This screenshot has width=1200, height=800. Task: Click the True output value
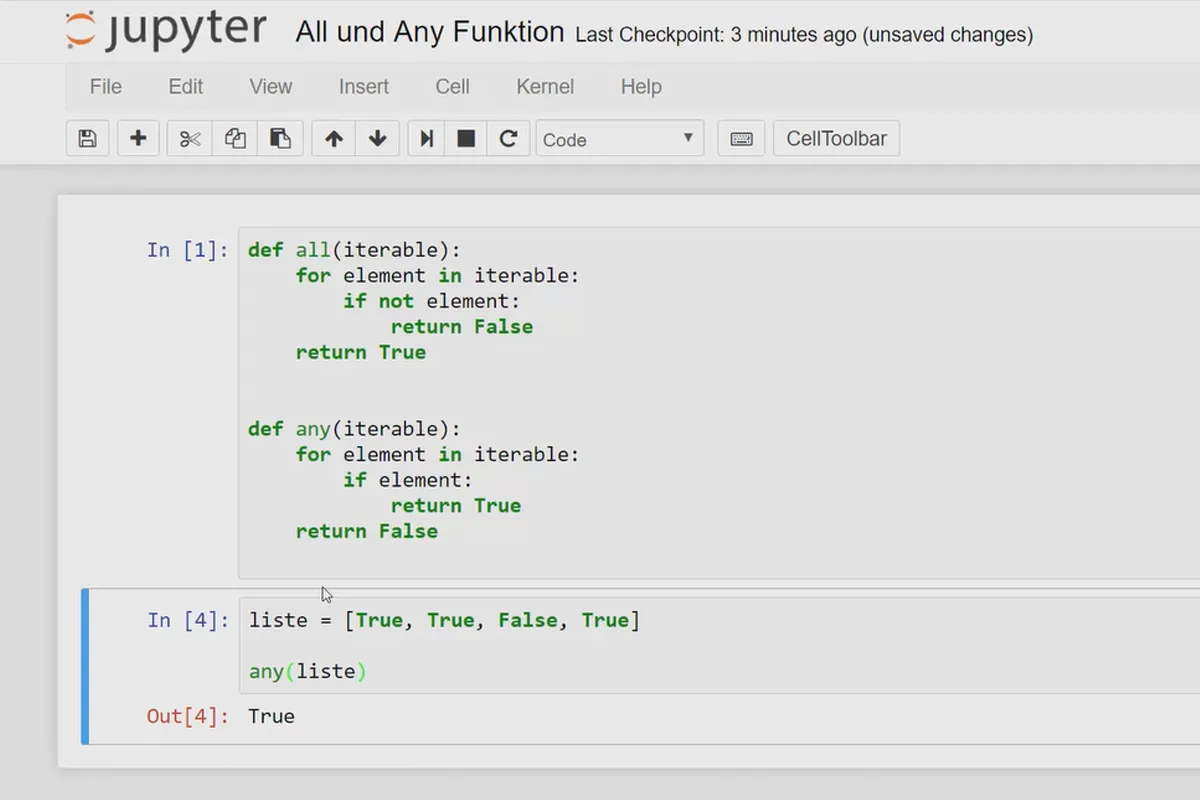(x=271, y=716)
